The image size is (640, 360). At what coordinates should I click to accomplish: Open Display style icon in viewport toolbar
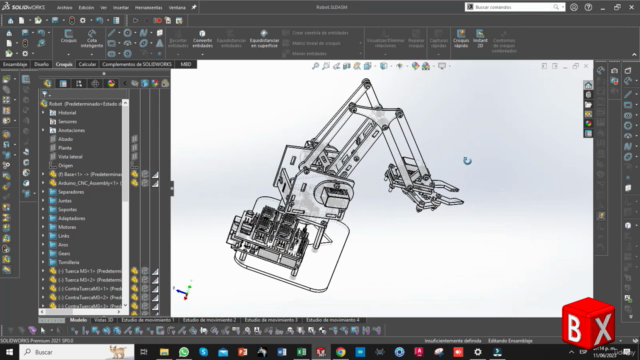[384, 66]
